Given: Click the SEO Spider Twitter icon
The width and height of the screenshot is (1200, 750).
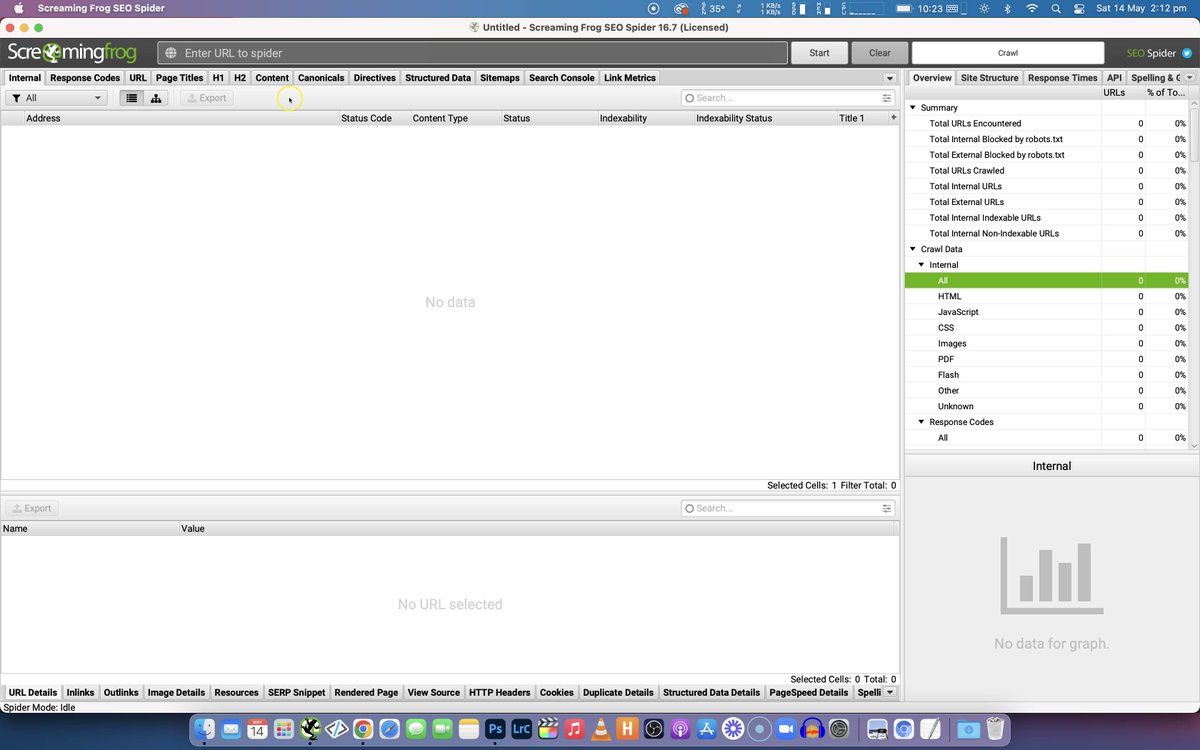Looking at the screenshot, I should pos(1187,53).
